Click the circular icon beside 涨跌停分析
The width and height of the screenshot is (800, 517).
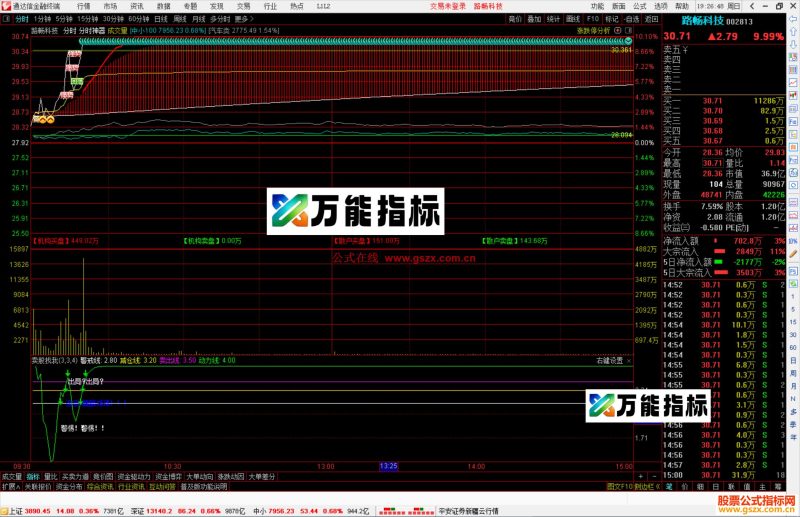coord(618,31)
